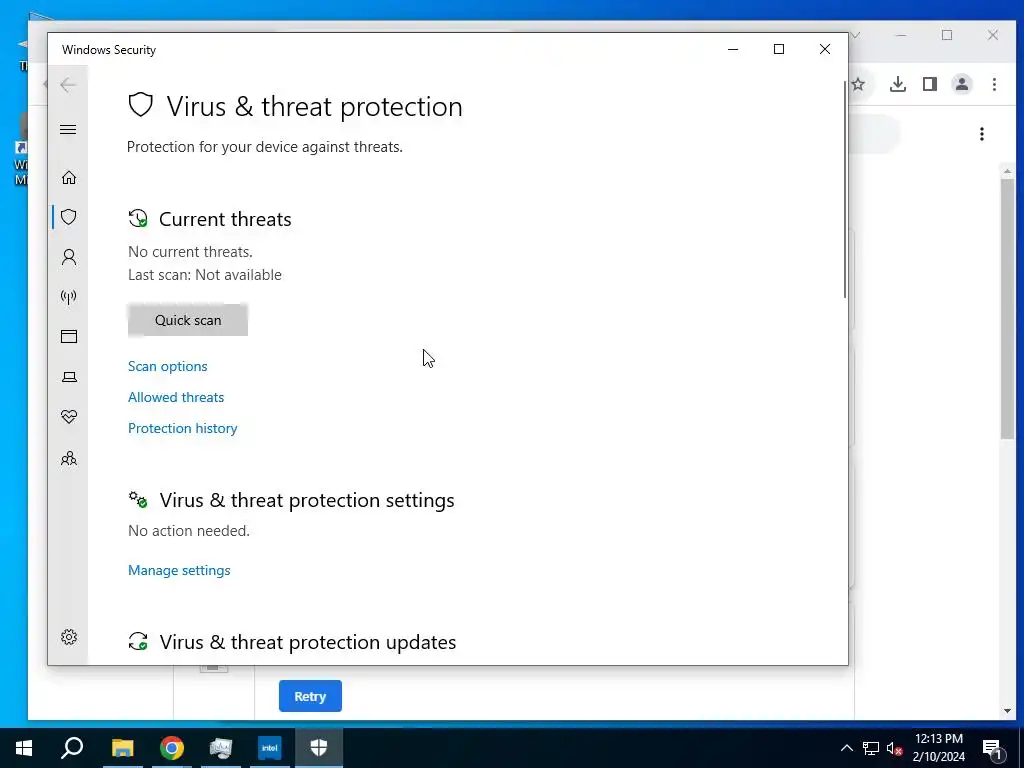Screen dimensions: 1024x768
Task: Click 'Last scan: Not available' text
Action: [x=205, y=275]
